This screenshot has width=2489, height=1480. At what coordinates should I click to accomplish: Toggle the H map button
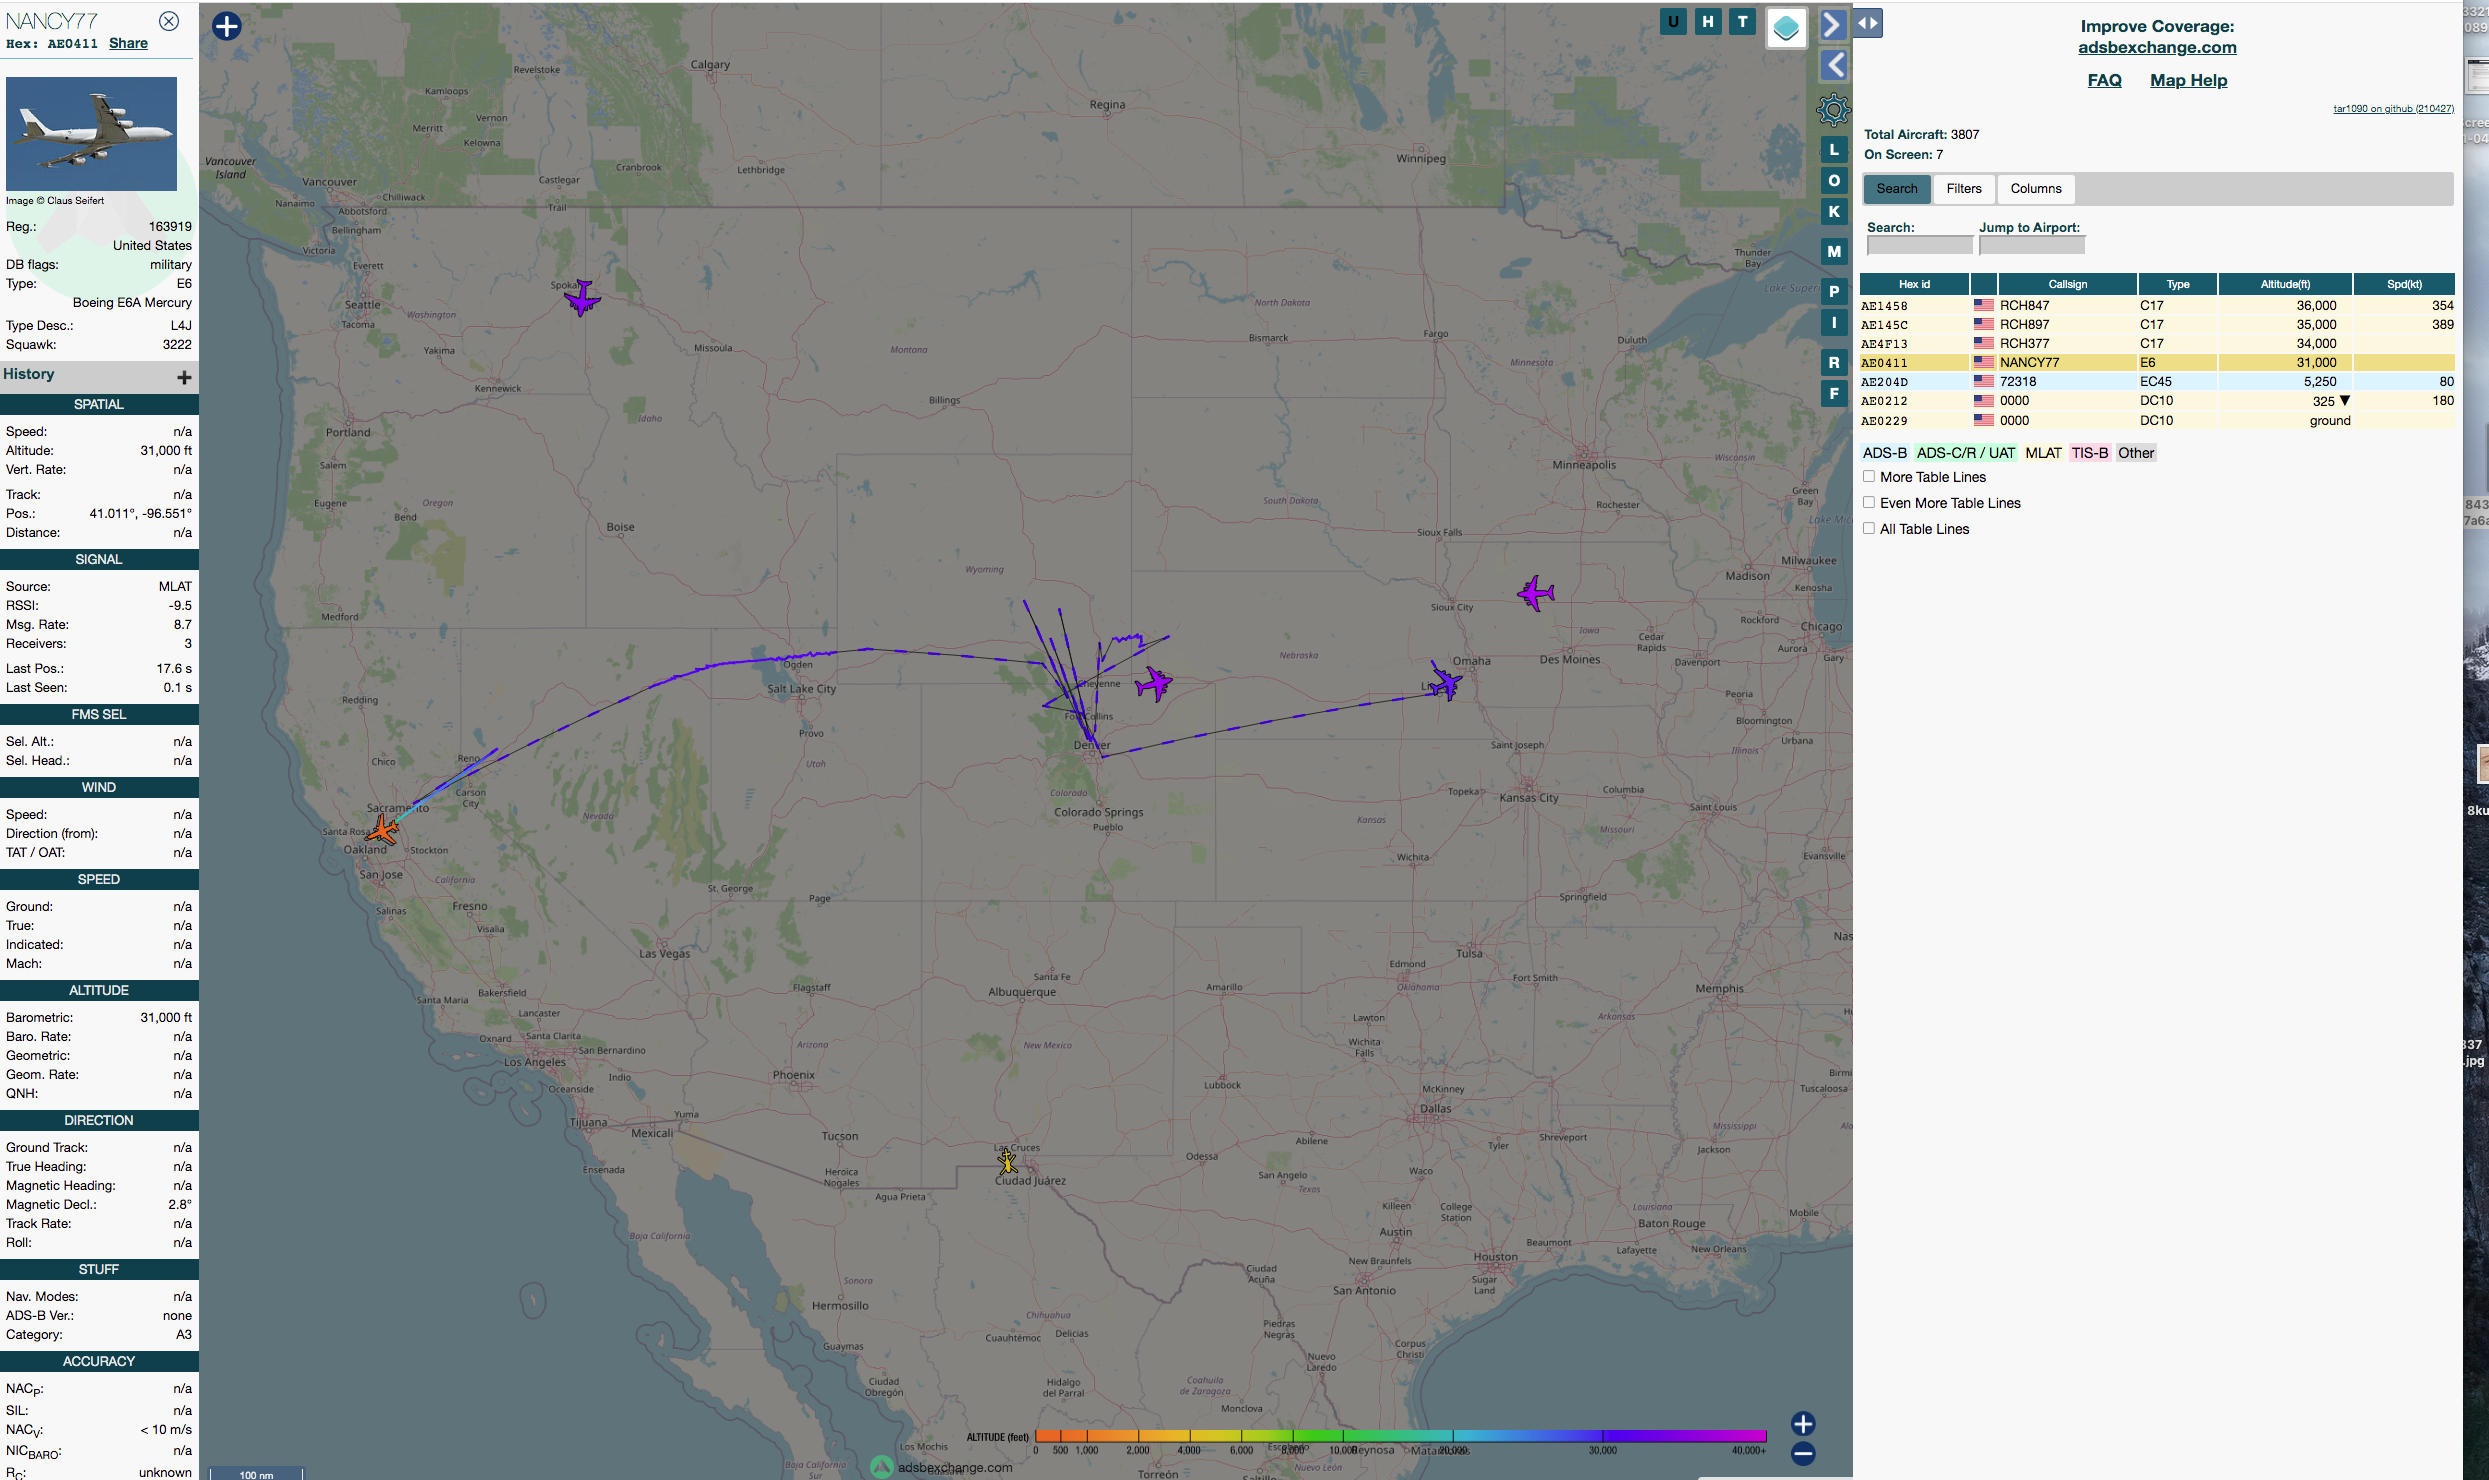(x=1708, y=22)
